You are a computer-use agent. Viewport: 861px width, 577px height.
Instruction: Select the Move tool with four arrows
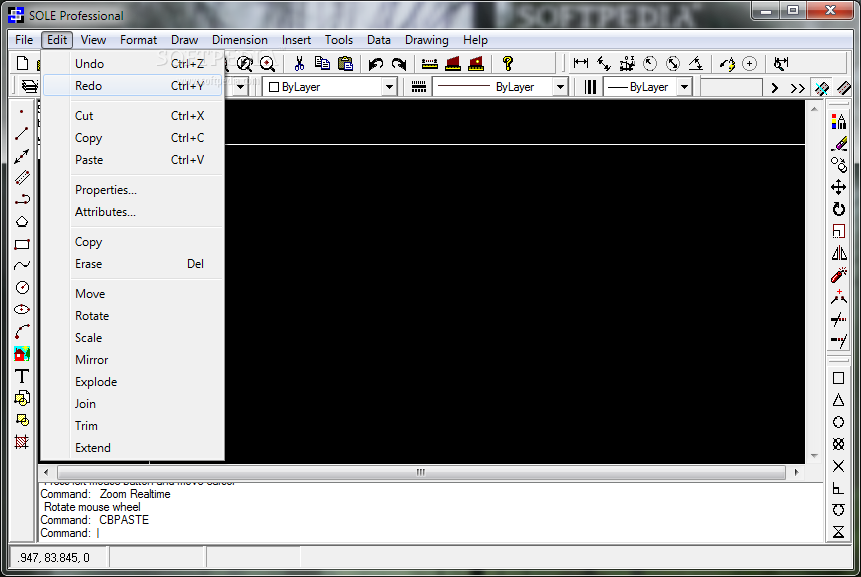coord(838,187)
